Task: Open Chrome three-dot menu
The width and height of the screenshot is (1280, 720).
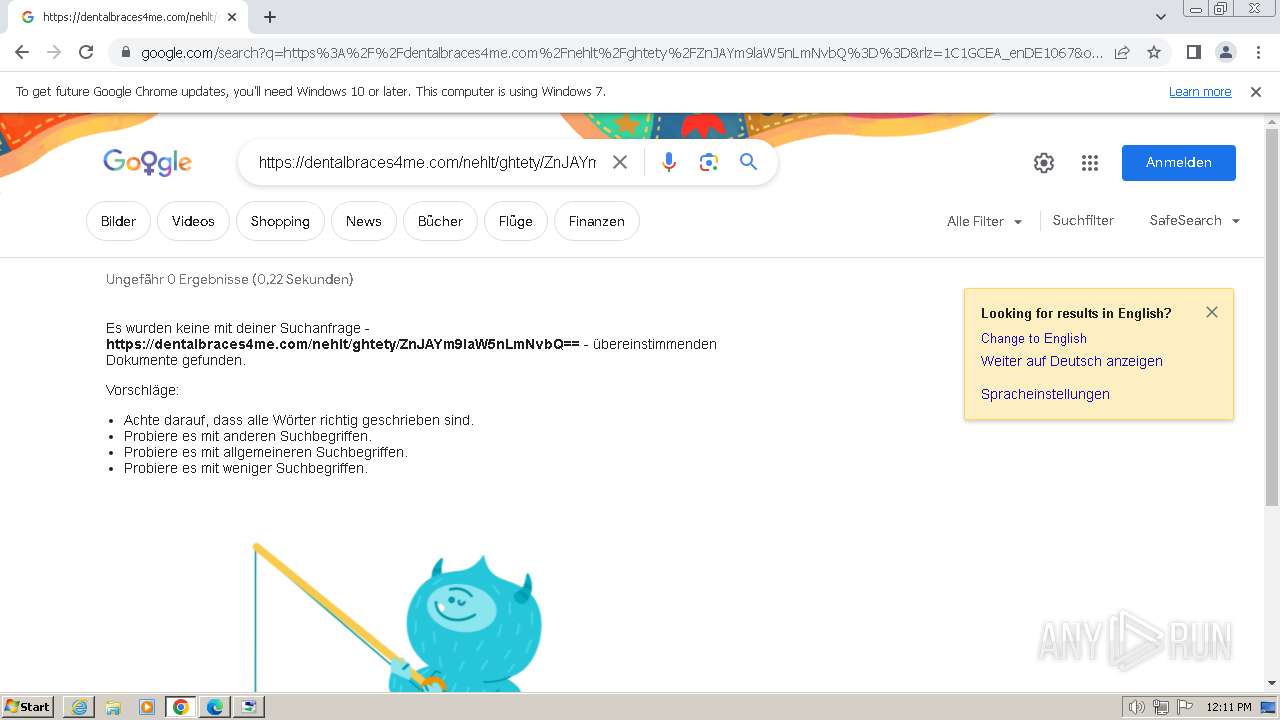Action: 1258,52
